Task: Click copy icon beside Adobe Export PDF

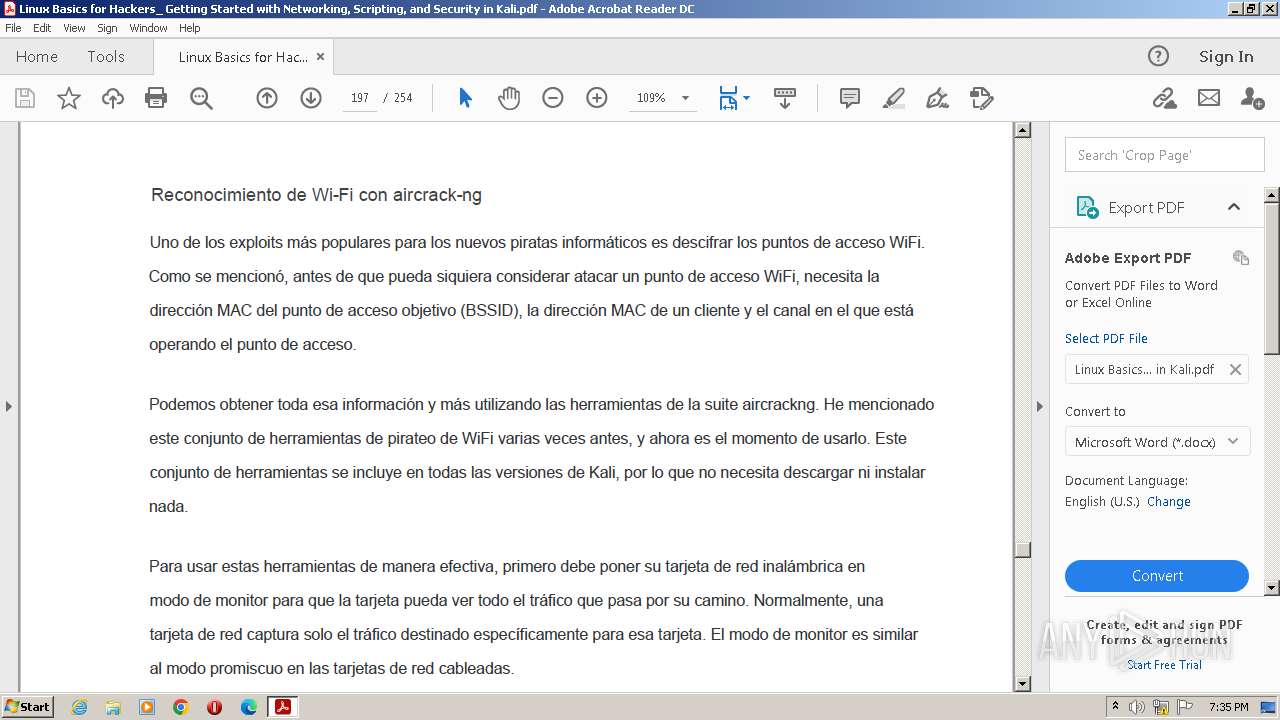Action: pos(1241,257)
